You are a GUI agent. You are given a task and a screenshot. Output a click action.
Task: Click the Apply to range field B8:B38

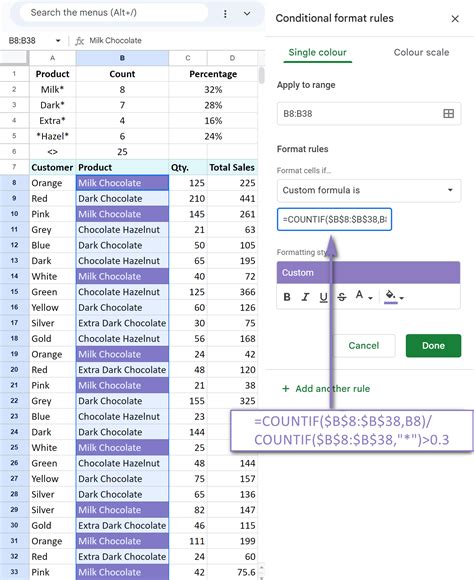tap(369, 114)
